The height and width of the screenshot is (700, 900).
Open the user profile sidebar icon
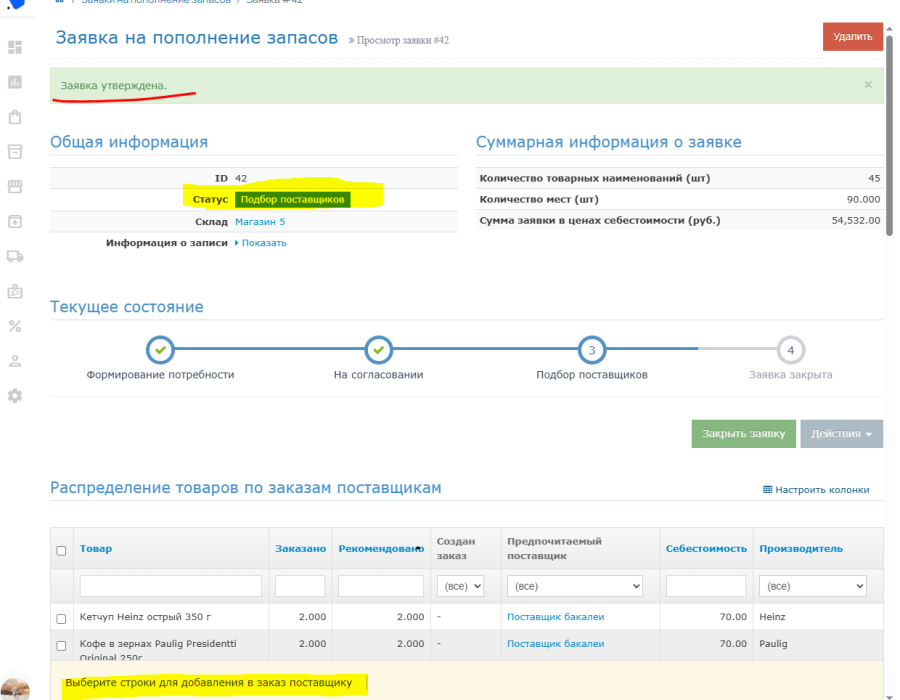tap(15, 361)
